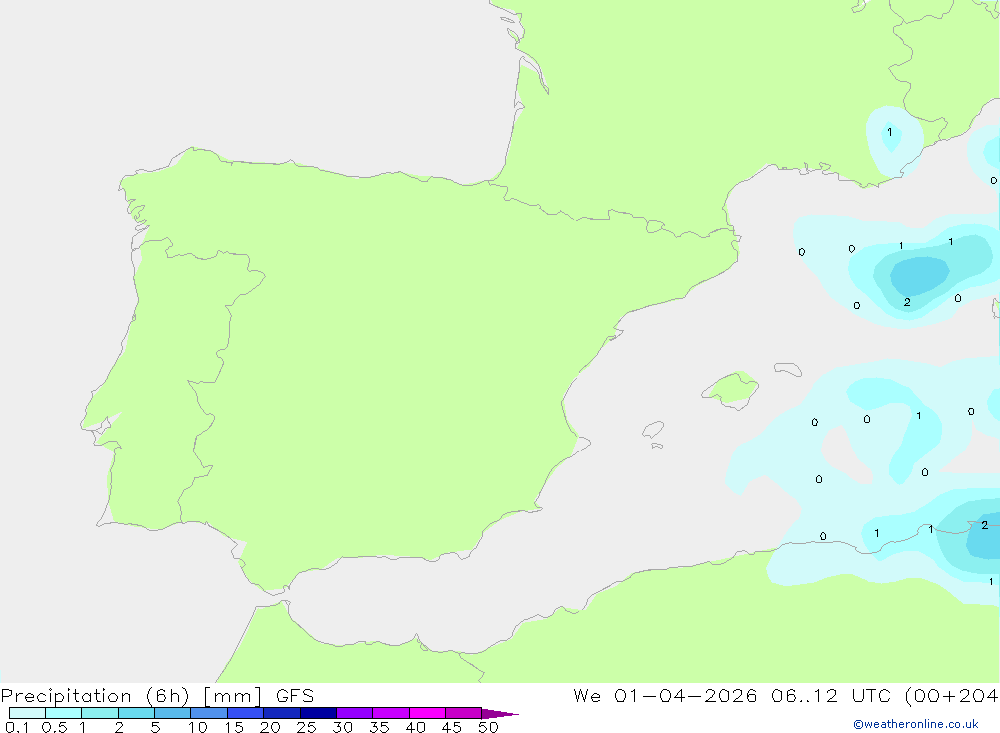1000x733 pixels.
Task: Select the 0.5–1 mm legend color box
Action: [x=63, y=713]
